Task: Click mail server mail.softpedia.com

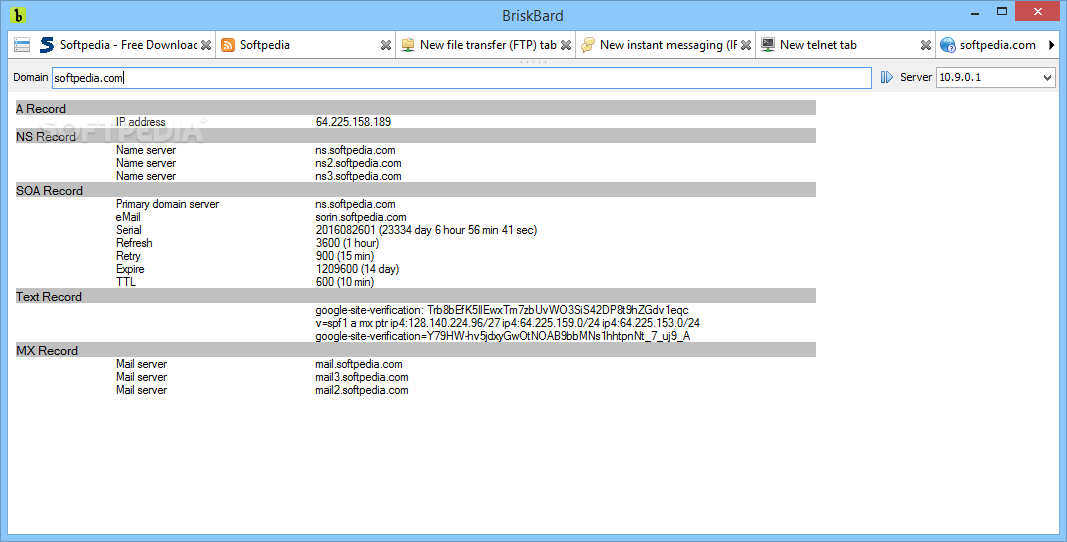Action: point(359,364)
